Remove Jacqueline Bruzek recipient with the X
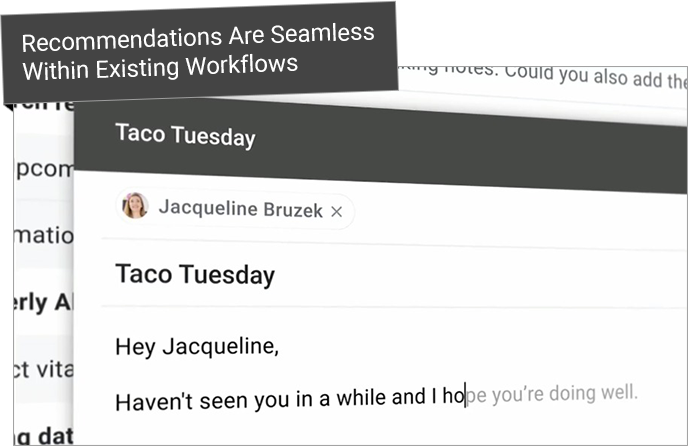 [337, 212]
